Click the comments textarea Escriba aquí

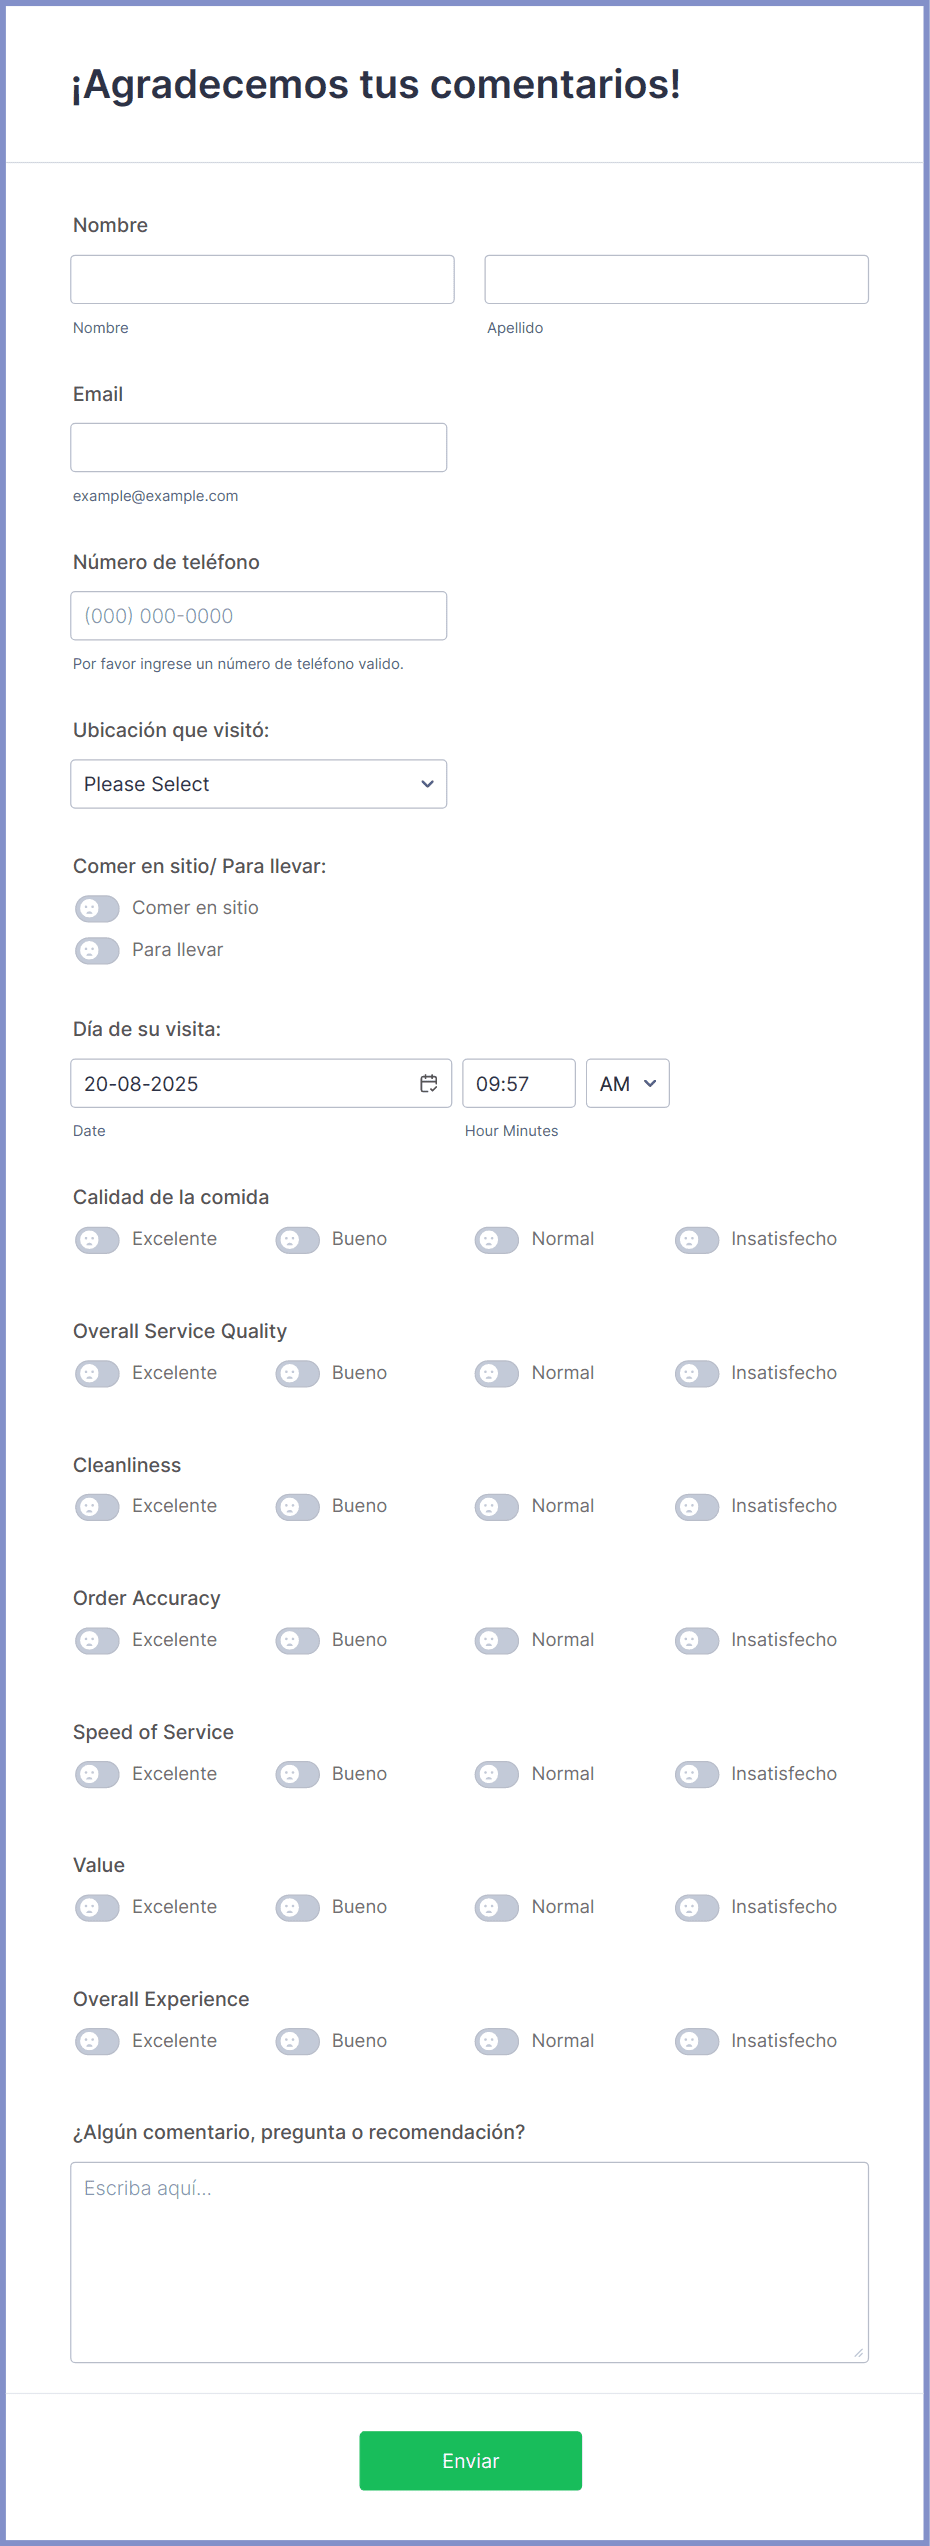tap(469, 2262)
